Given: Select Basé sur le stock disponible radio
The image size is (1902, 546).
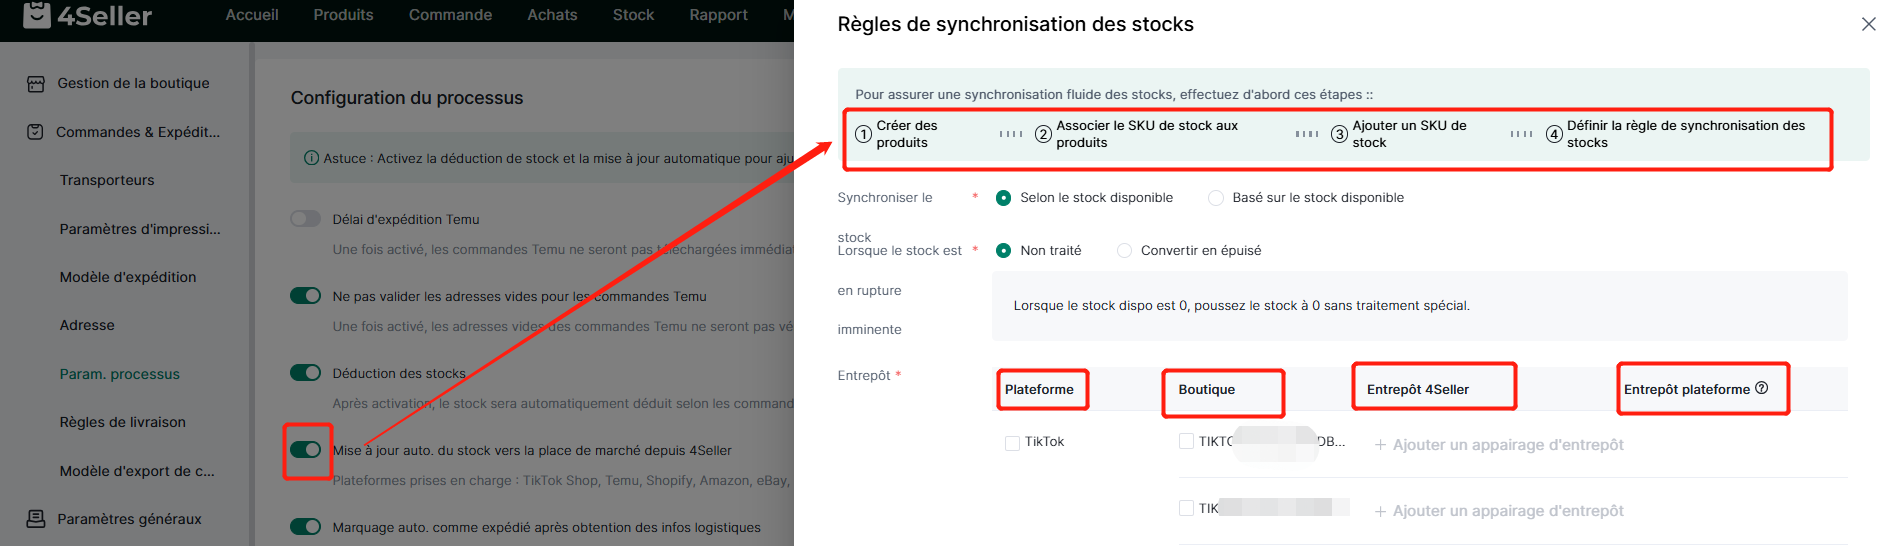Looking at the screenshot, I should coord(1216,198).
